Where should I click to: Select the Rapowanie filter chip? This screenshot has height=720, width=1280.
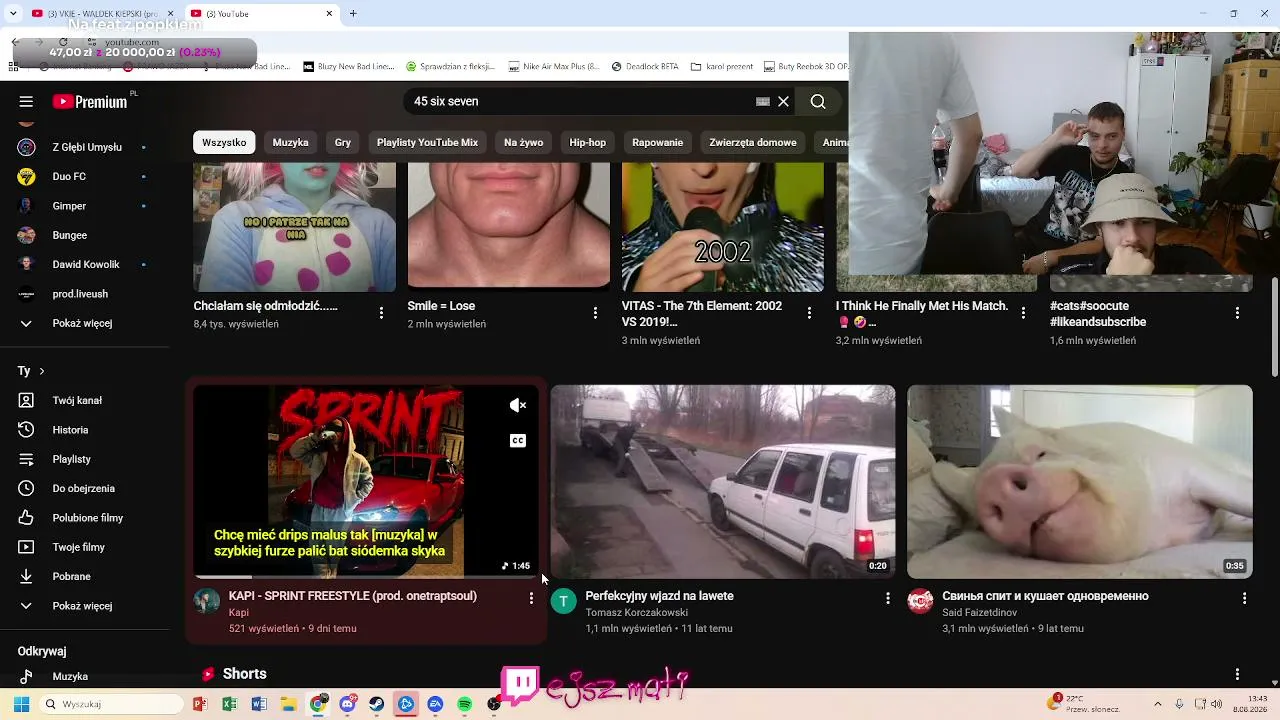pyautogui.click(x=658, y=142)
